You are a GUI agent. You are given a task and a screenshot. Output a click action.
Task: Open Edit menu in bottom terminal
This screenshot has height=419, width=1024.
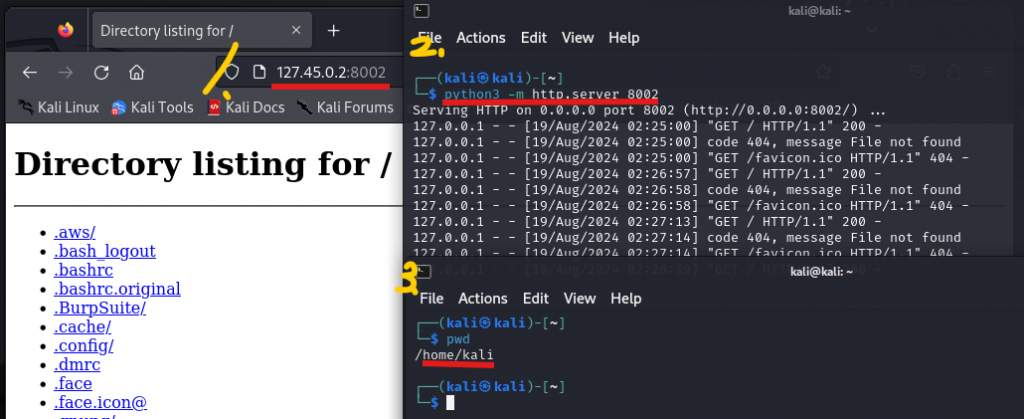[x=536, y=298]
